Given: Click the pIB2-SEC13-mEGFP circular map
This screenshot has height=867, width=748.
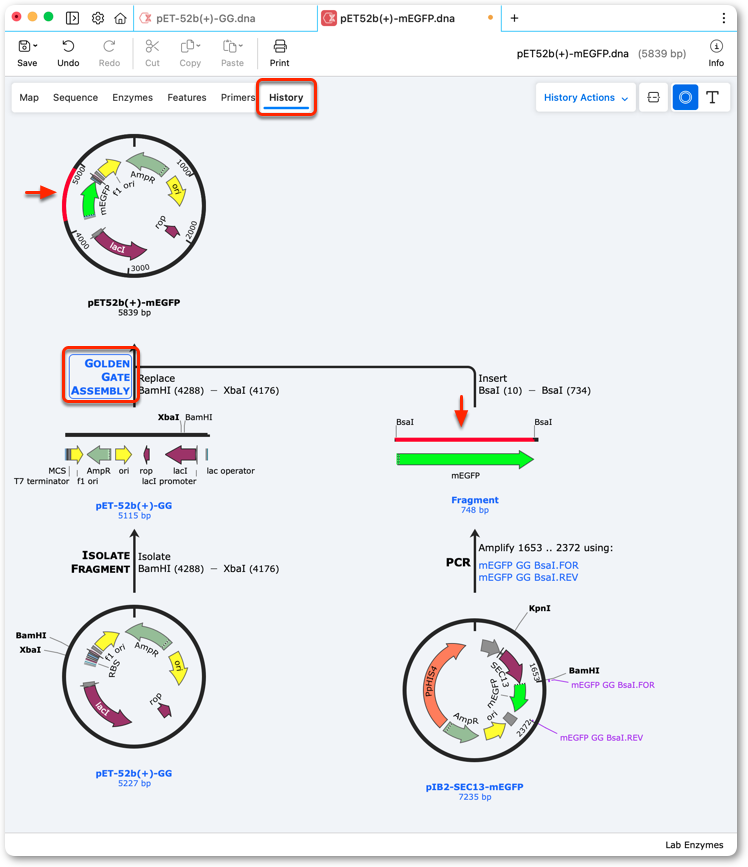Looking at the screenshot, I should (x=474, y=690).
